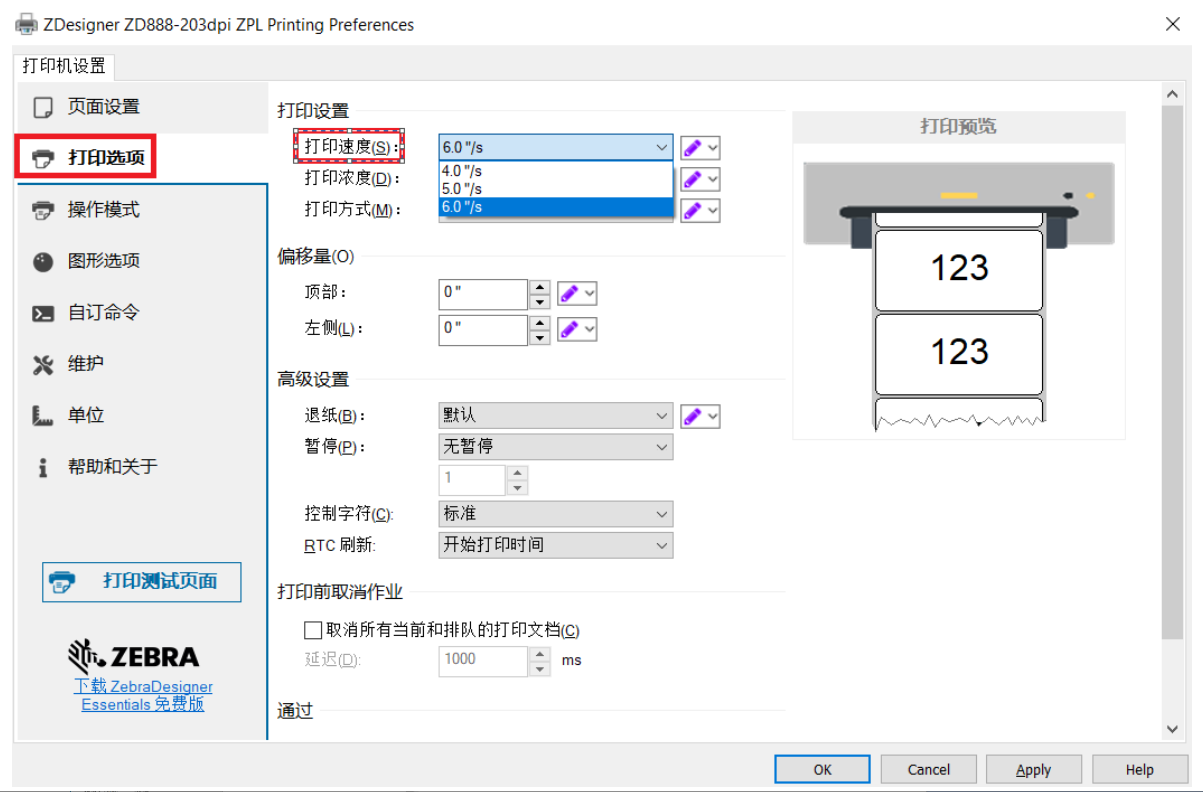Screen dimensions: 1203x792
Task: Click the 打印预览 header text
Action: pos(958,127)
